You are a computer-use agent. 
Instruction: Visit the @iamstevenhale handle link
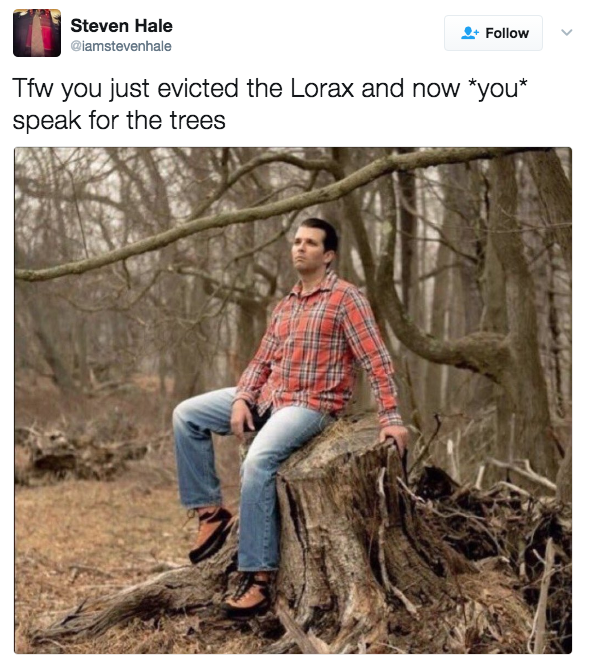pyautogui.click(x=121, y=46)
